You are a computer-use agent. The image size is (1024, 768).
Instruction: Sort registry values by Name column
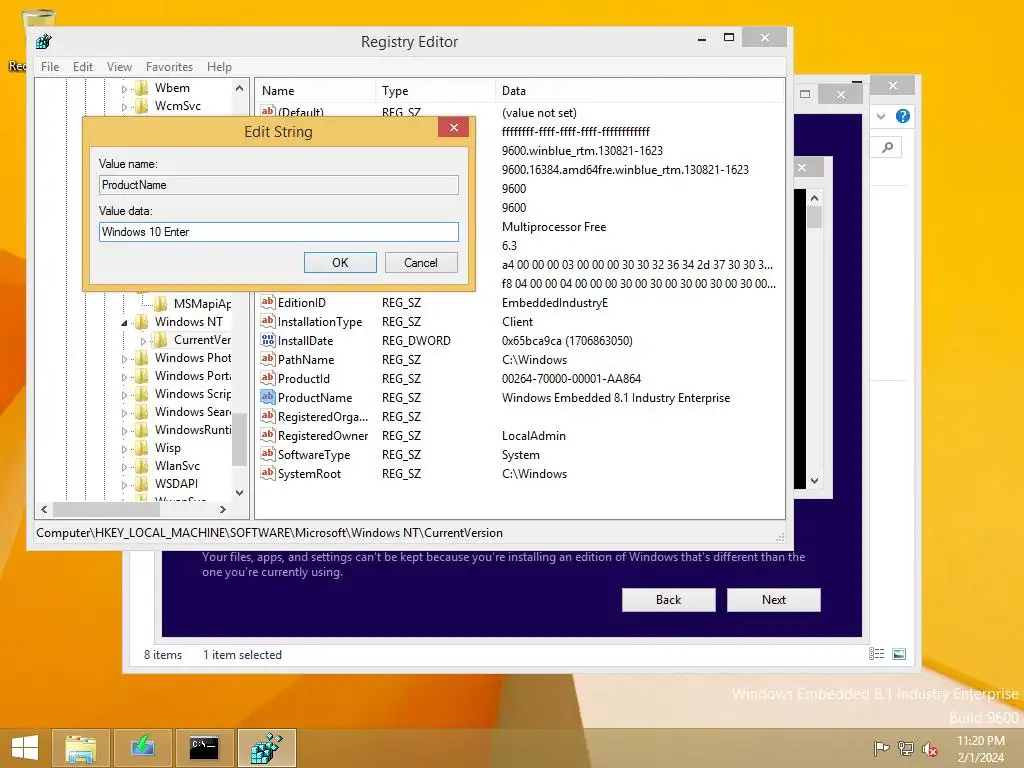click(x=315, y=91)
